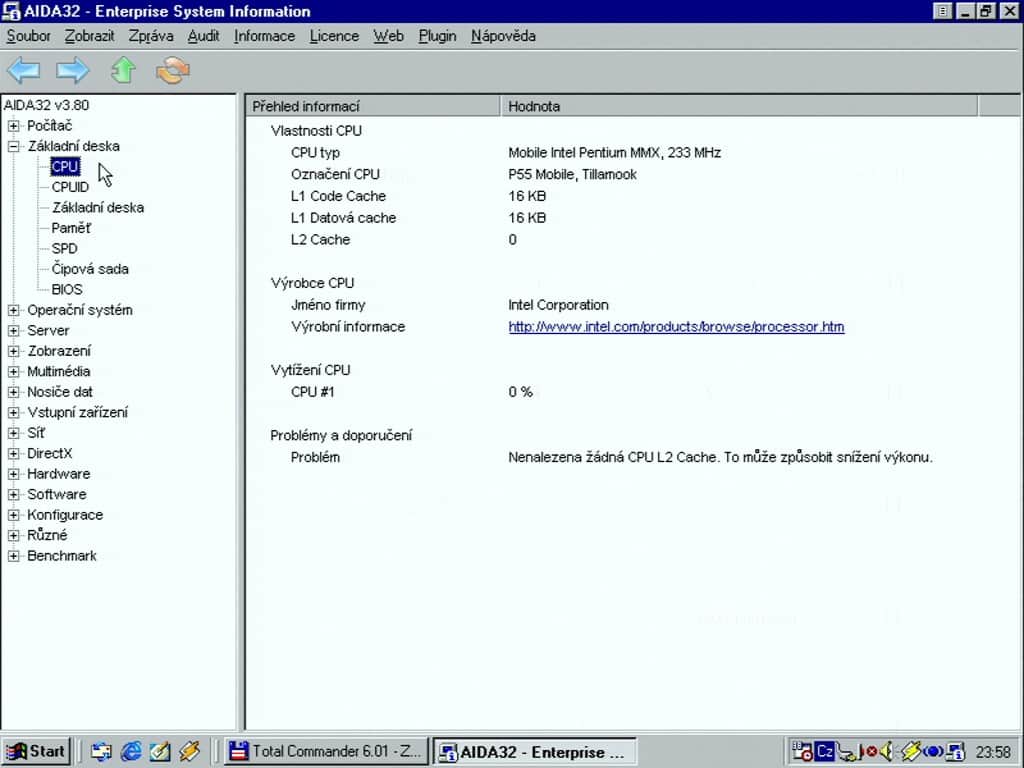Expand the Počítač tree node
Screen dimensions: 1024x768
pos(13,125)
